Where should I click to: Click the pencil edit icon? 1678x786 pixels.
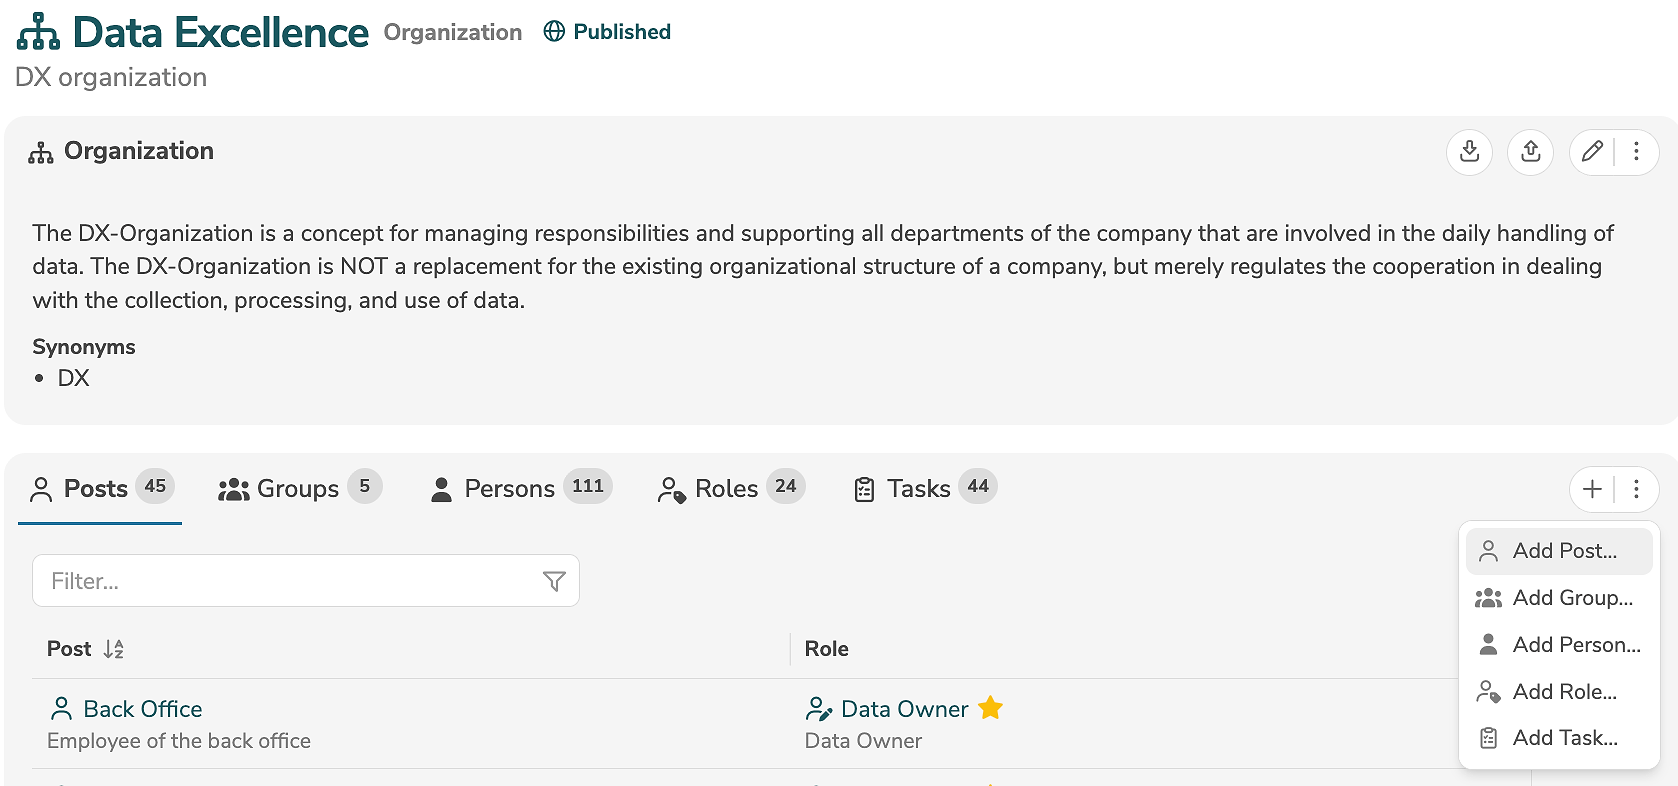[x=1592, y=152]
